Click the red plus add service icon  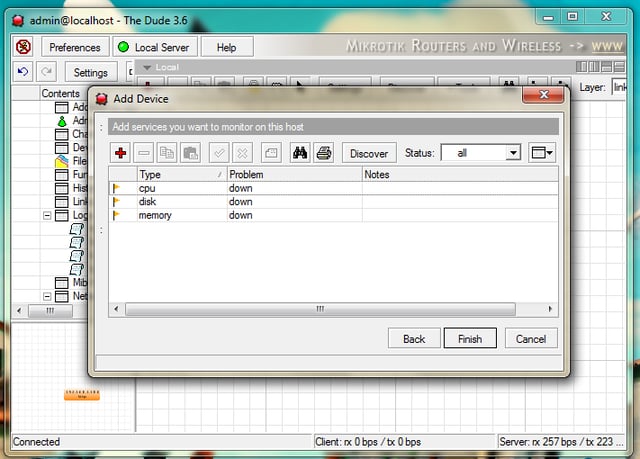pyautogui.click(x=120, y=153)
